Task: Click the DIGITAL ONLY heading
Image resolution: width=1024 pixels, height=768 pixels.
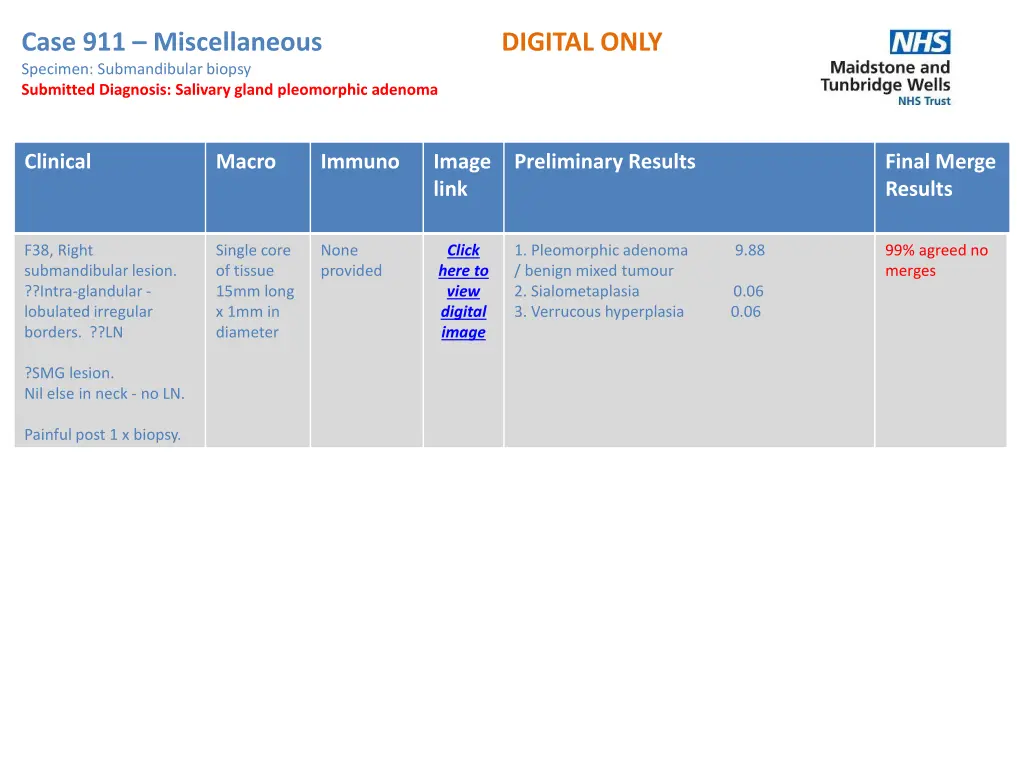Action: [582, 42]
